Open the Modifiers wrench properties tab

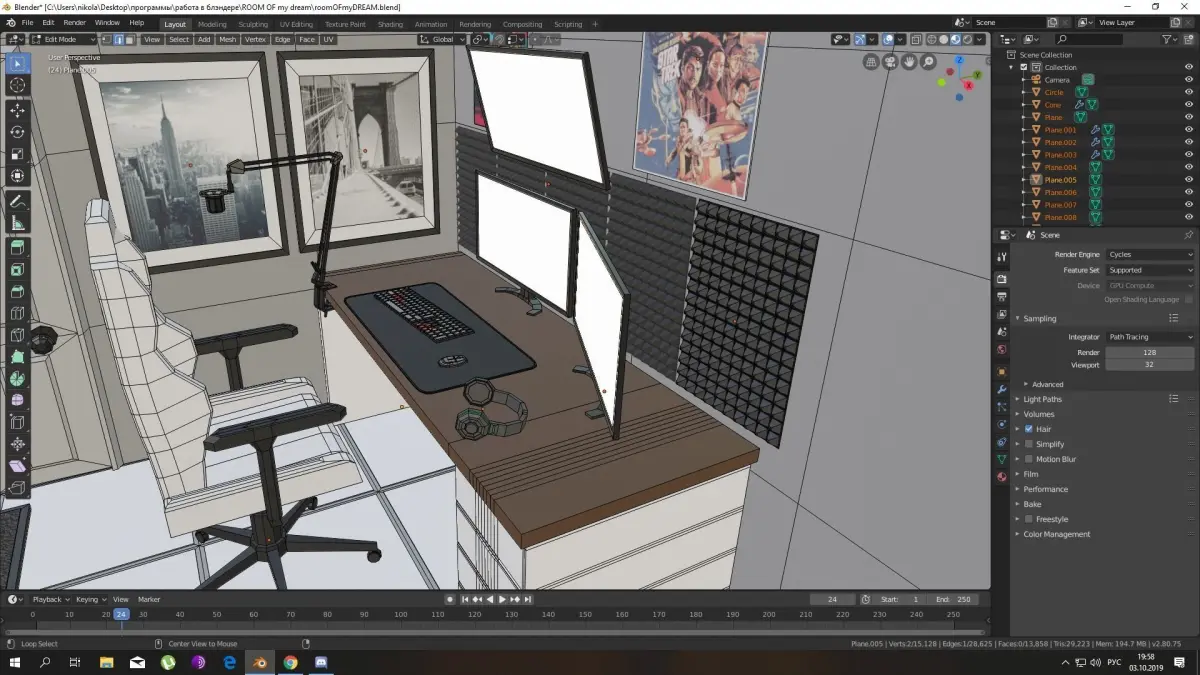[1002, 389]
